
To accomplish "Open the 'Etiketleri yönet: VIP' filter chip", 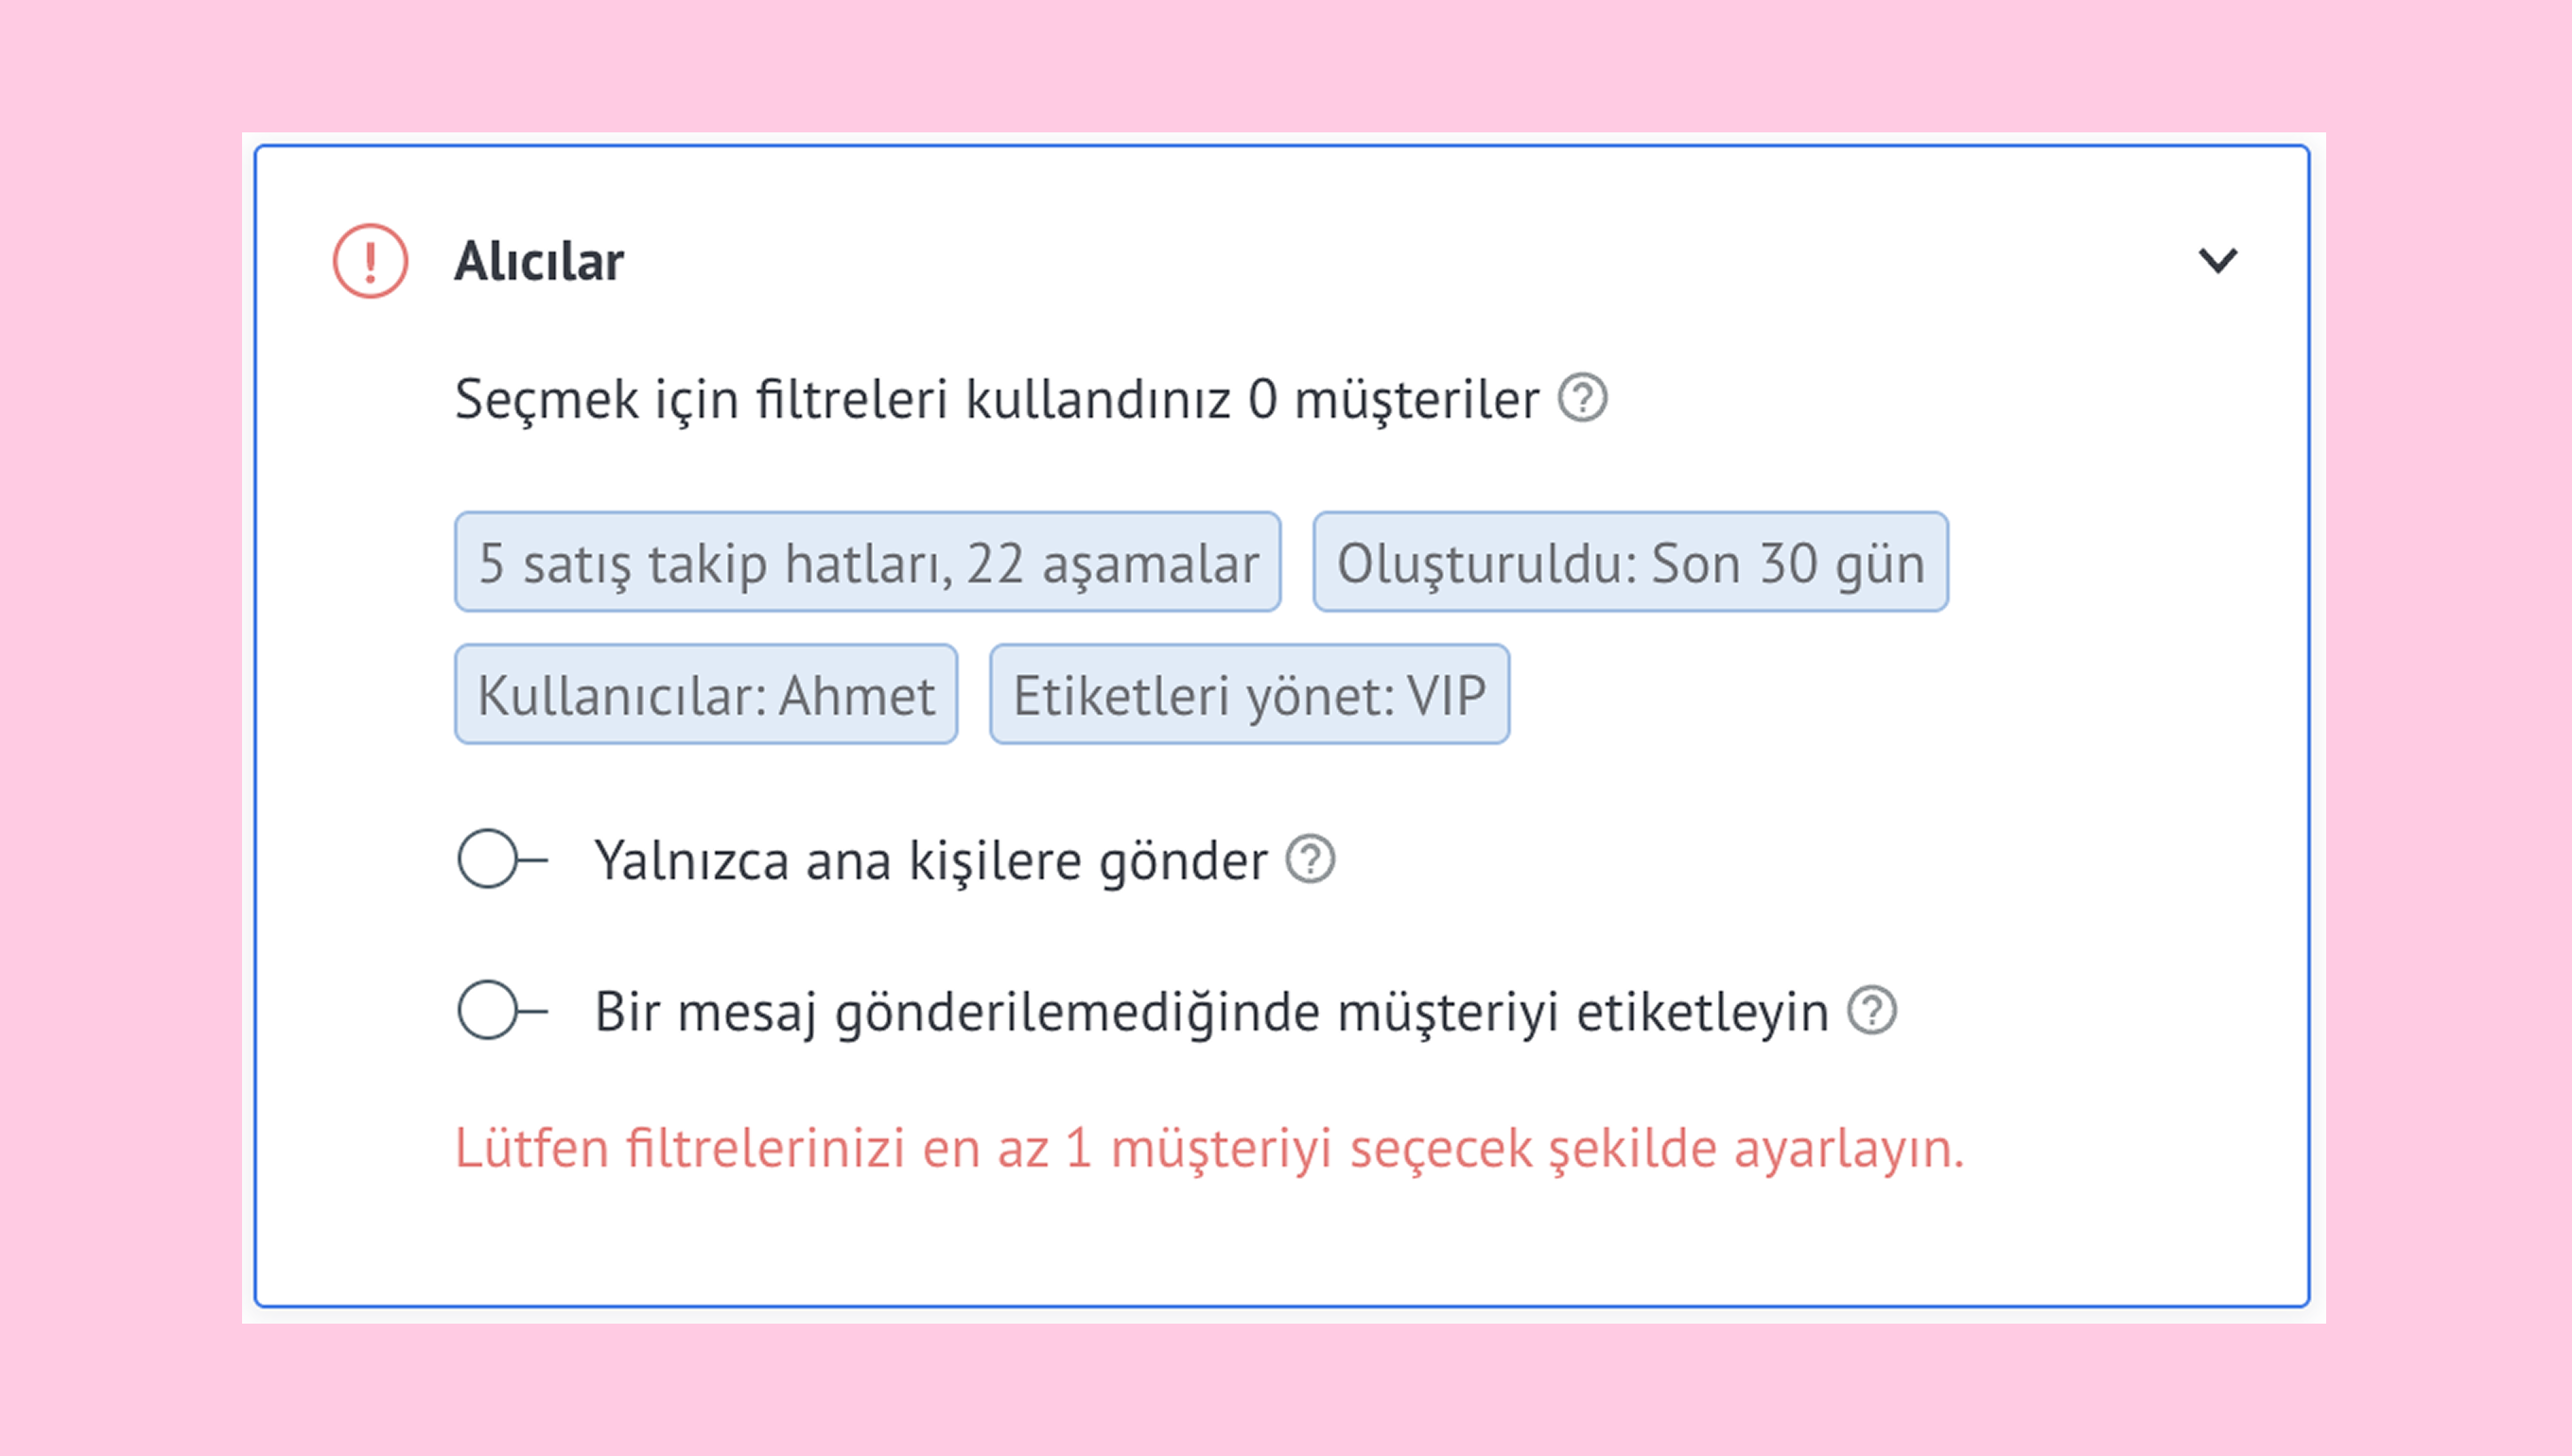I will tap(1250, 694).
